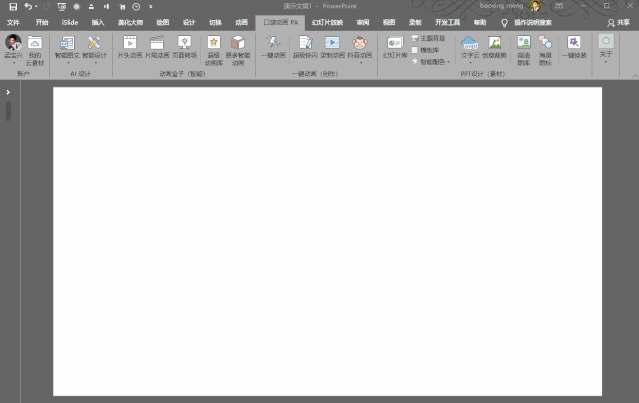The width and height of the screenshot is (639, 403).
Task: Click the Undo arrow icon
Action: tap(28, 7)
